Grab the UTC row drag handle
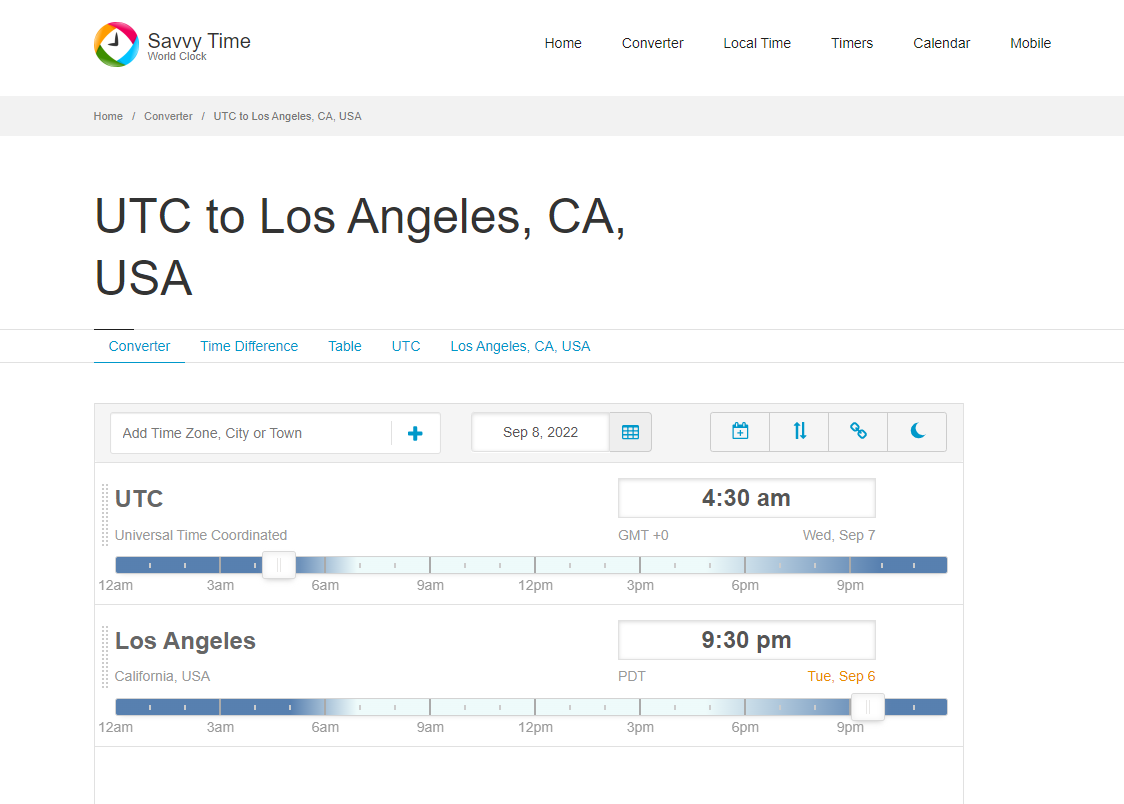This screenshot has width=1124, height=804. pos(105,515)
